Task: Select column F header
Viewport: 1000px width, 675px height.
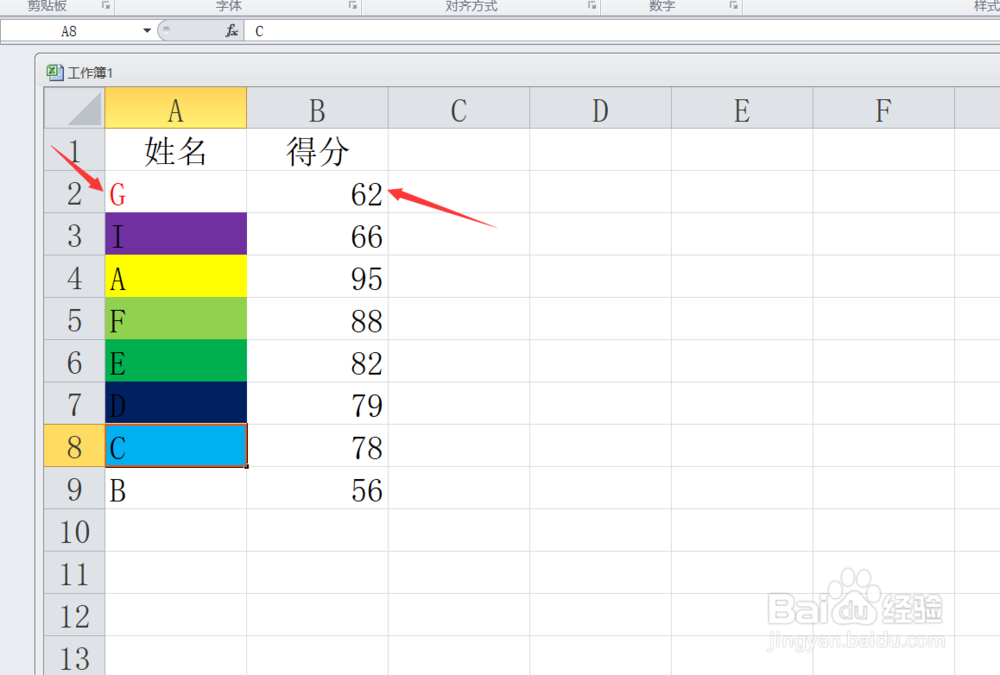Action: tap(884, 108)
